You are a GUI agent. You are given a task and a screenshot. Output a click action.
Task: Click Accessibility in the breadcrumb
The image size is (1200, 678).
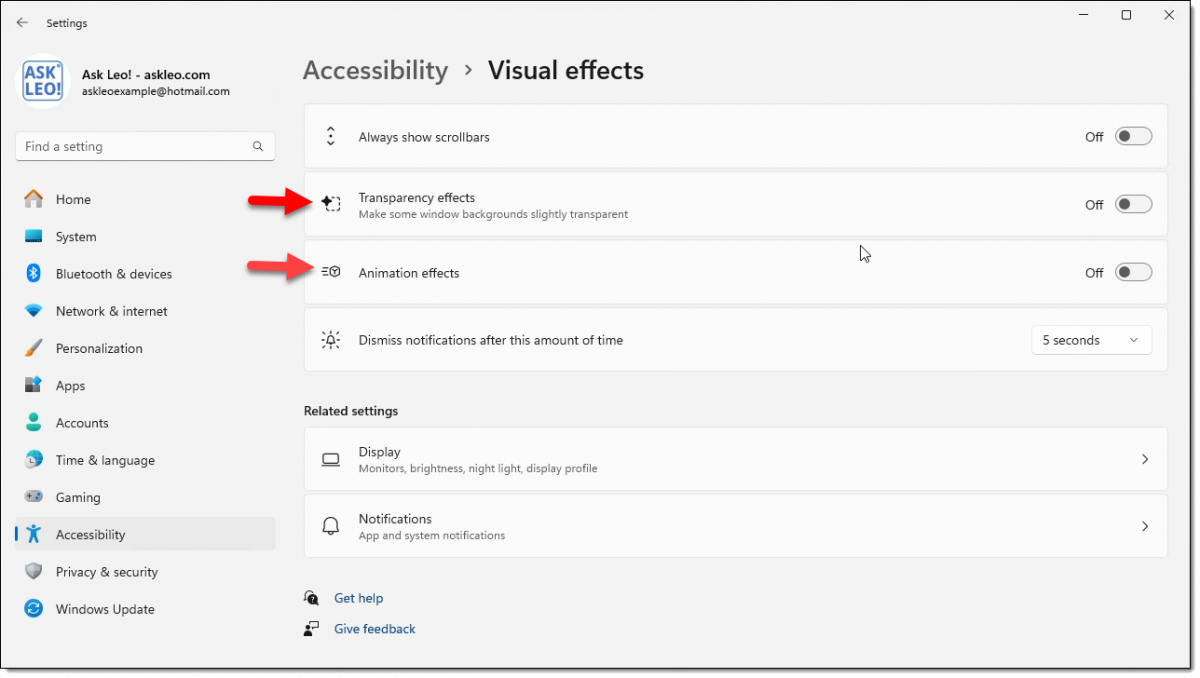pyautogui.click(x=375, y=70)
